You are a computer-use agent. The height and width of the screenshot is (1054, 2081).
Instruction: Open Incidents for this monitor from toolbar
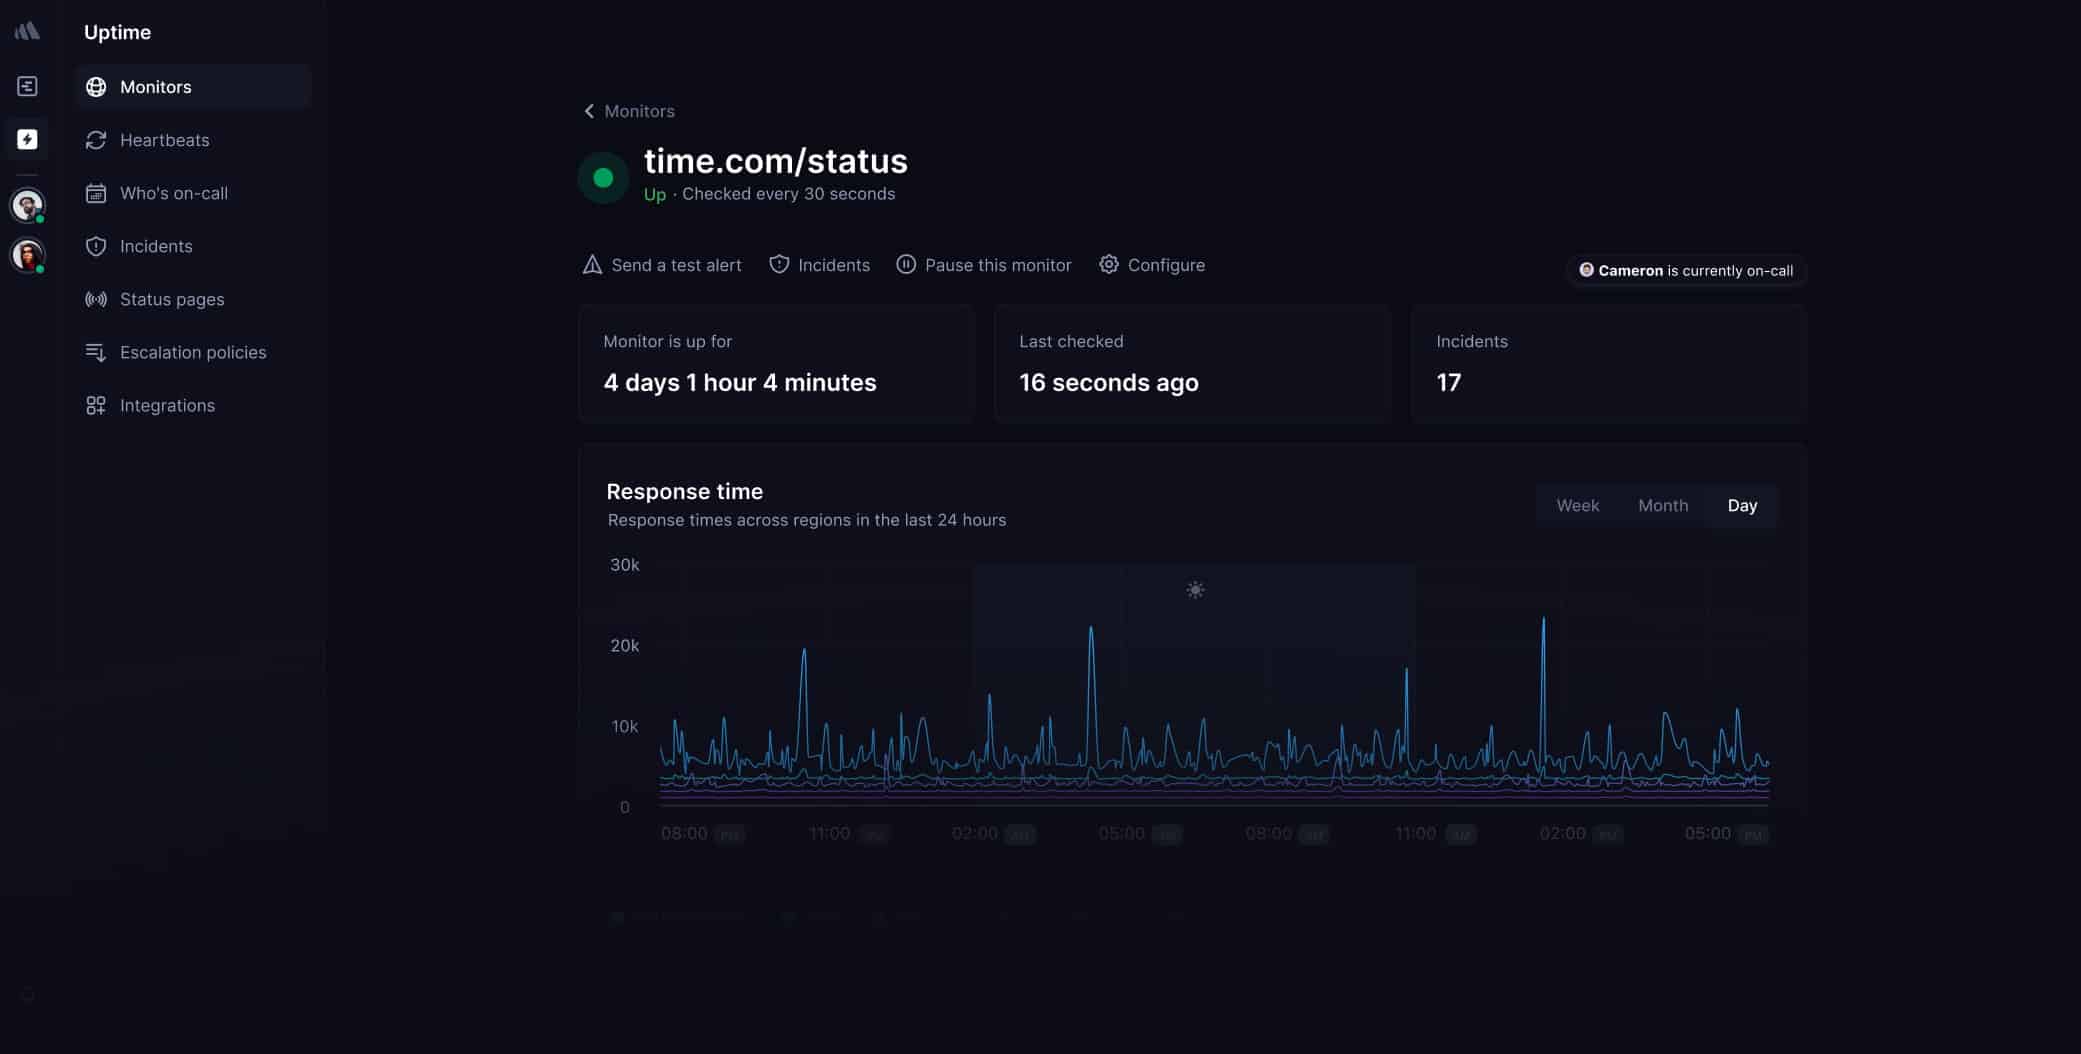pyautogui.click(x=819, y=265)
